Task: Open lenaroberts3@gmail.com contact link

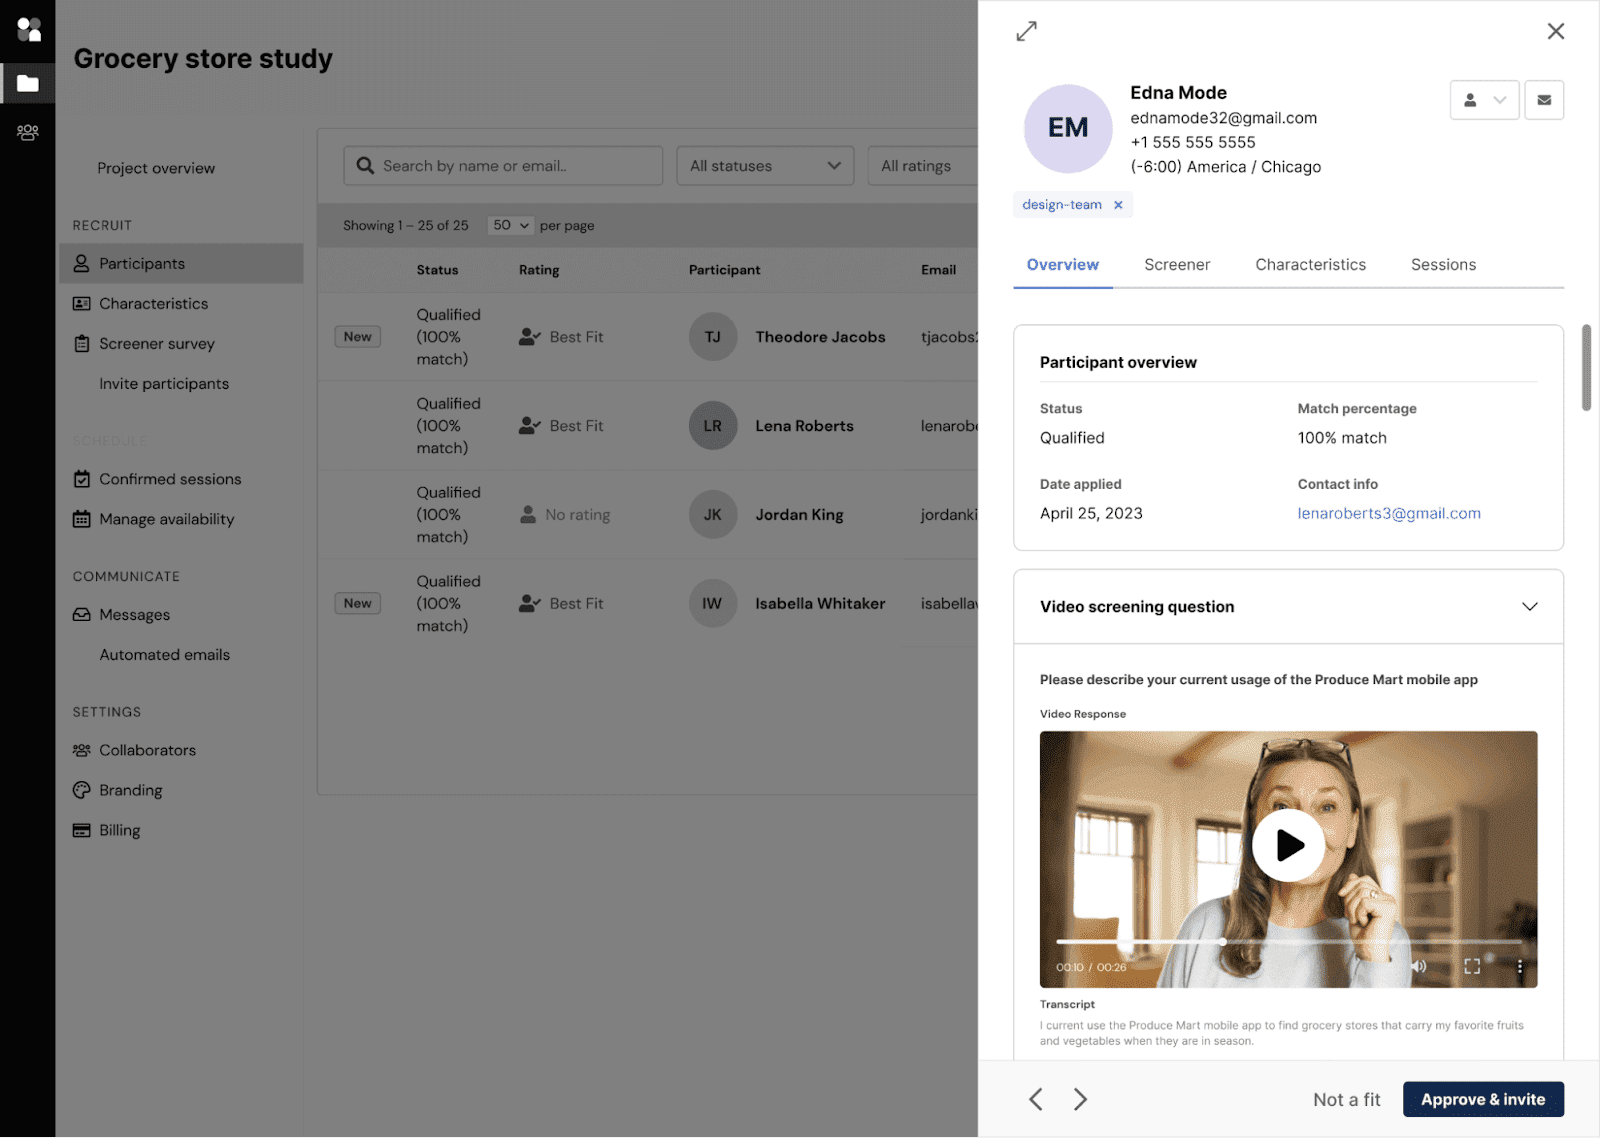Action: [x=1389, y=513]
